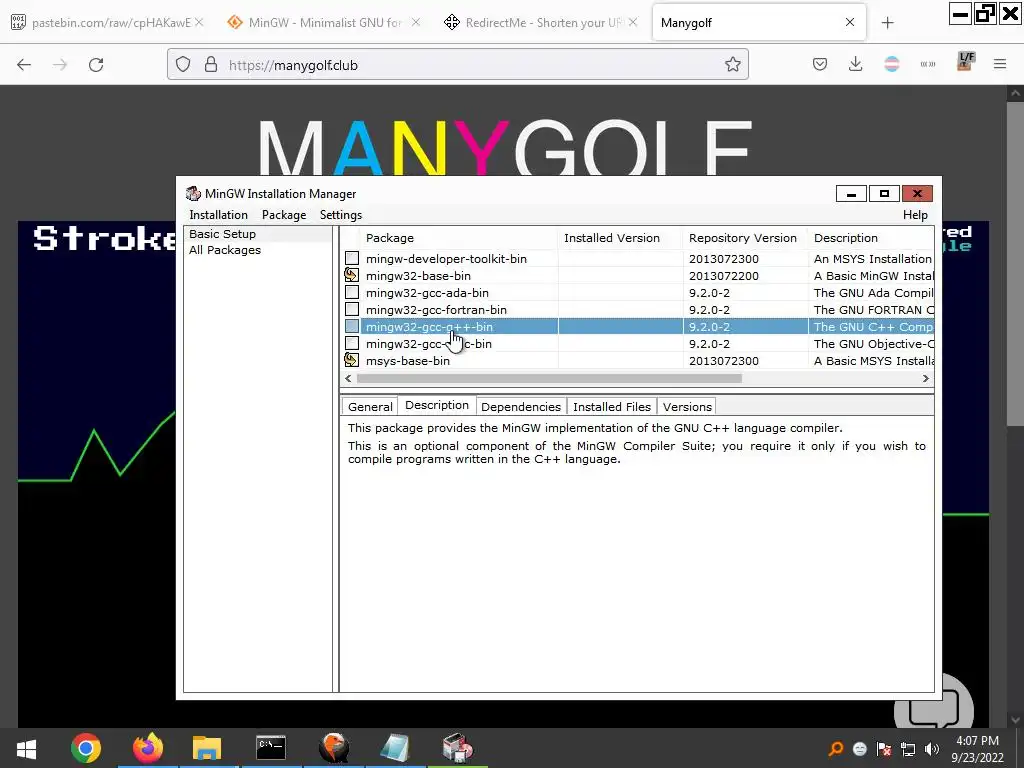
Task: Click the package list left scroll arrow
Action: 348,379
